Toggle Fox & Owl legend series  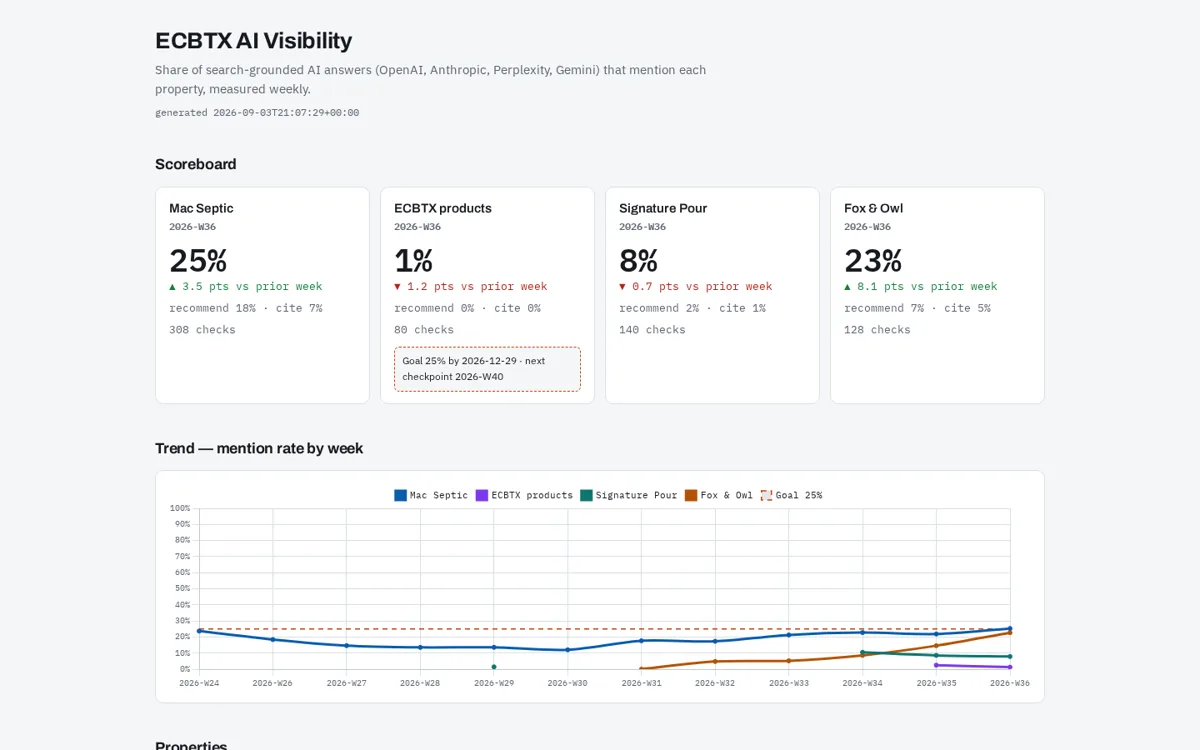coord(719,495)
